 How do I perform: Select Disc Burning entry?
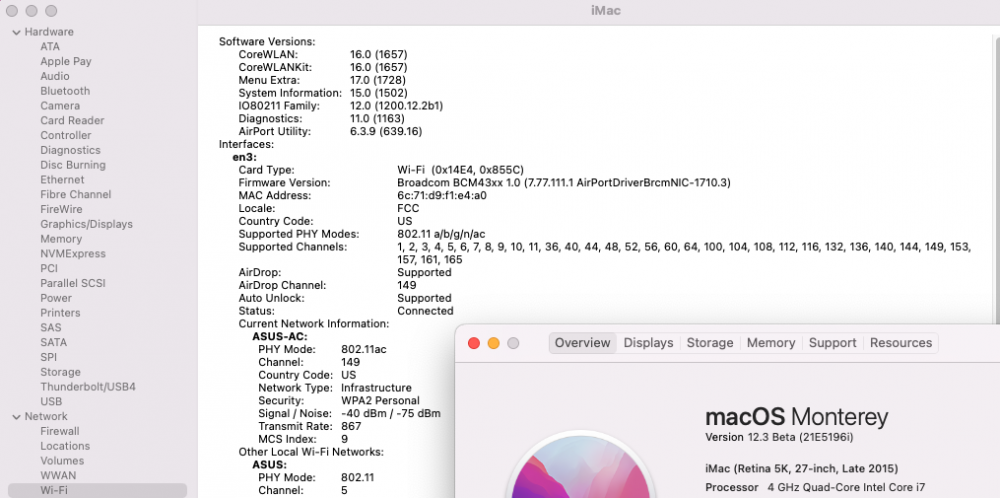(73, 165)
